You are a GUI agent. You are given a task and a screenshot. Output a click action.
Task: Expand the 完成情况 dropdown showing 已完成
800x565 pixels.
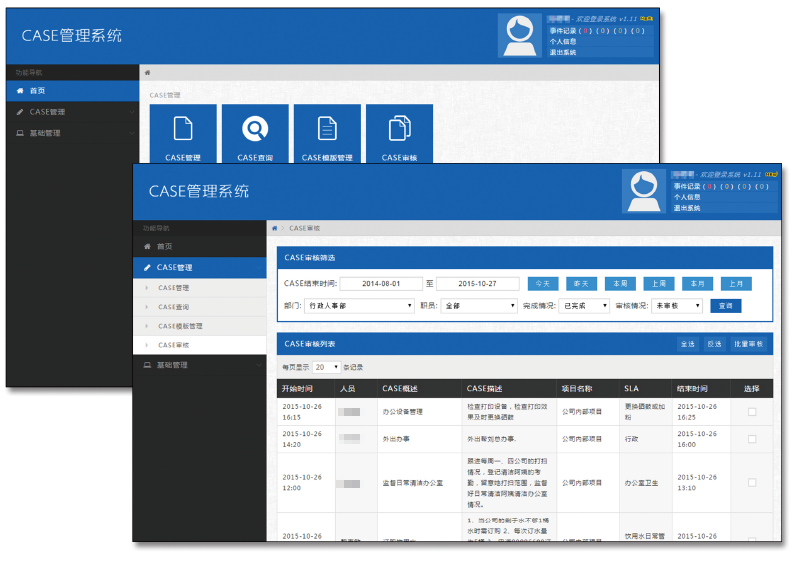(584, 306)
